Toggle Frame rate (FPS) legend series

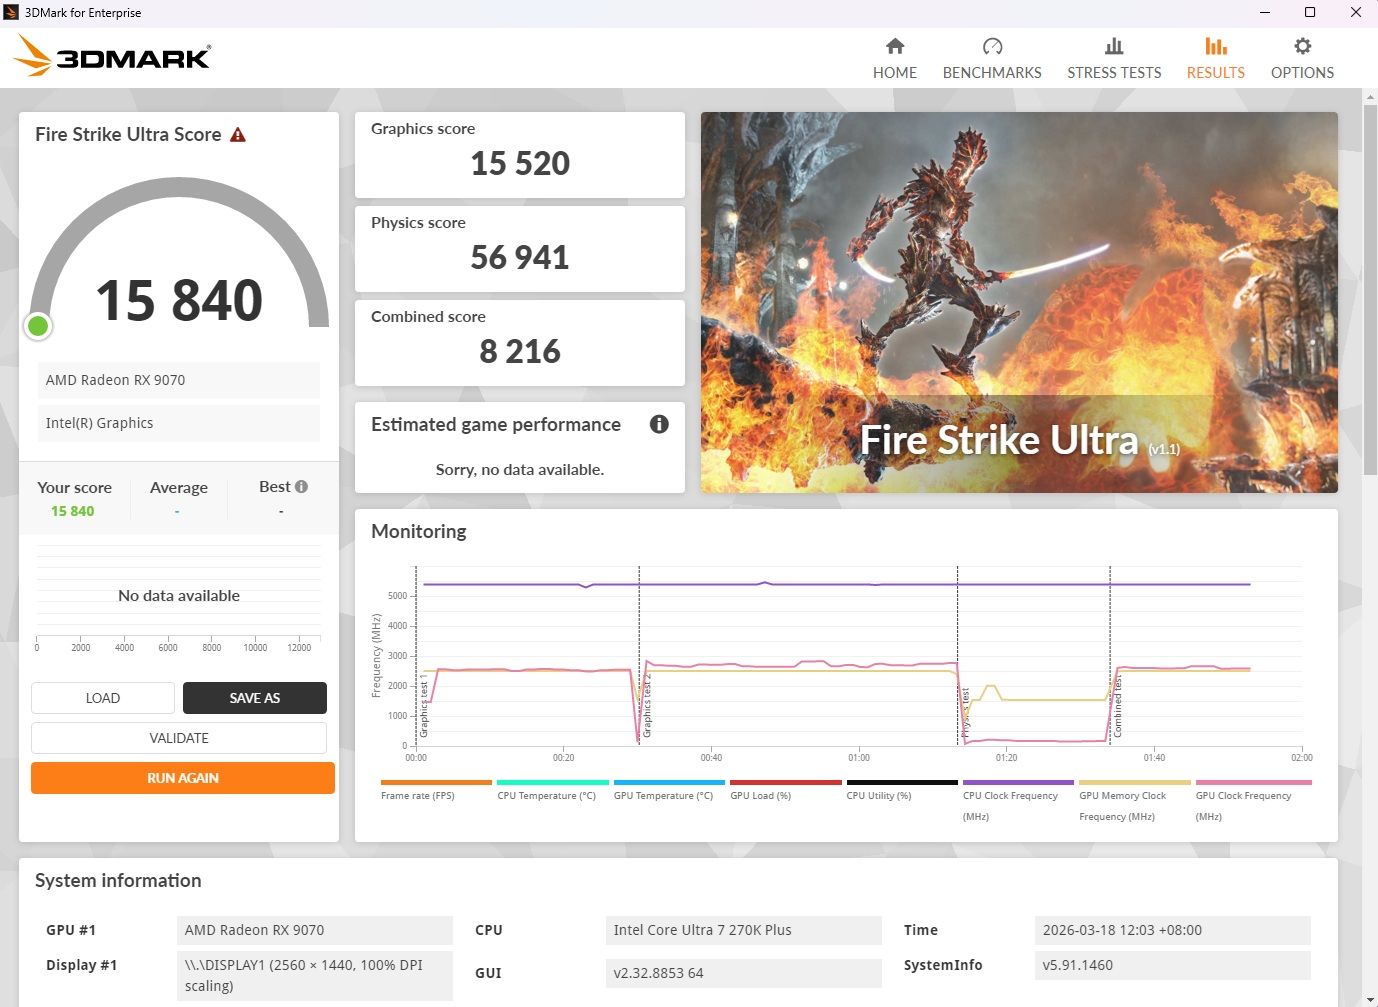coord(417,796)
